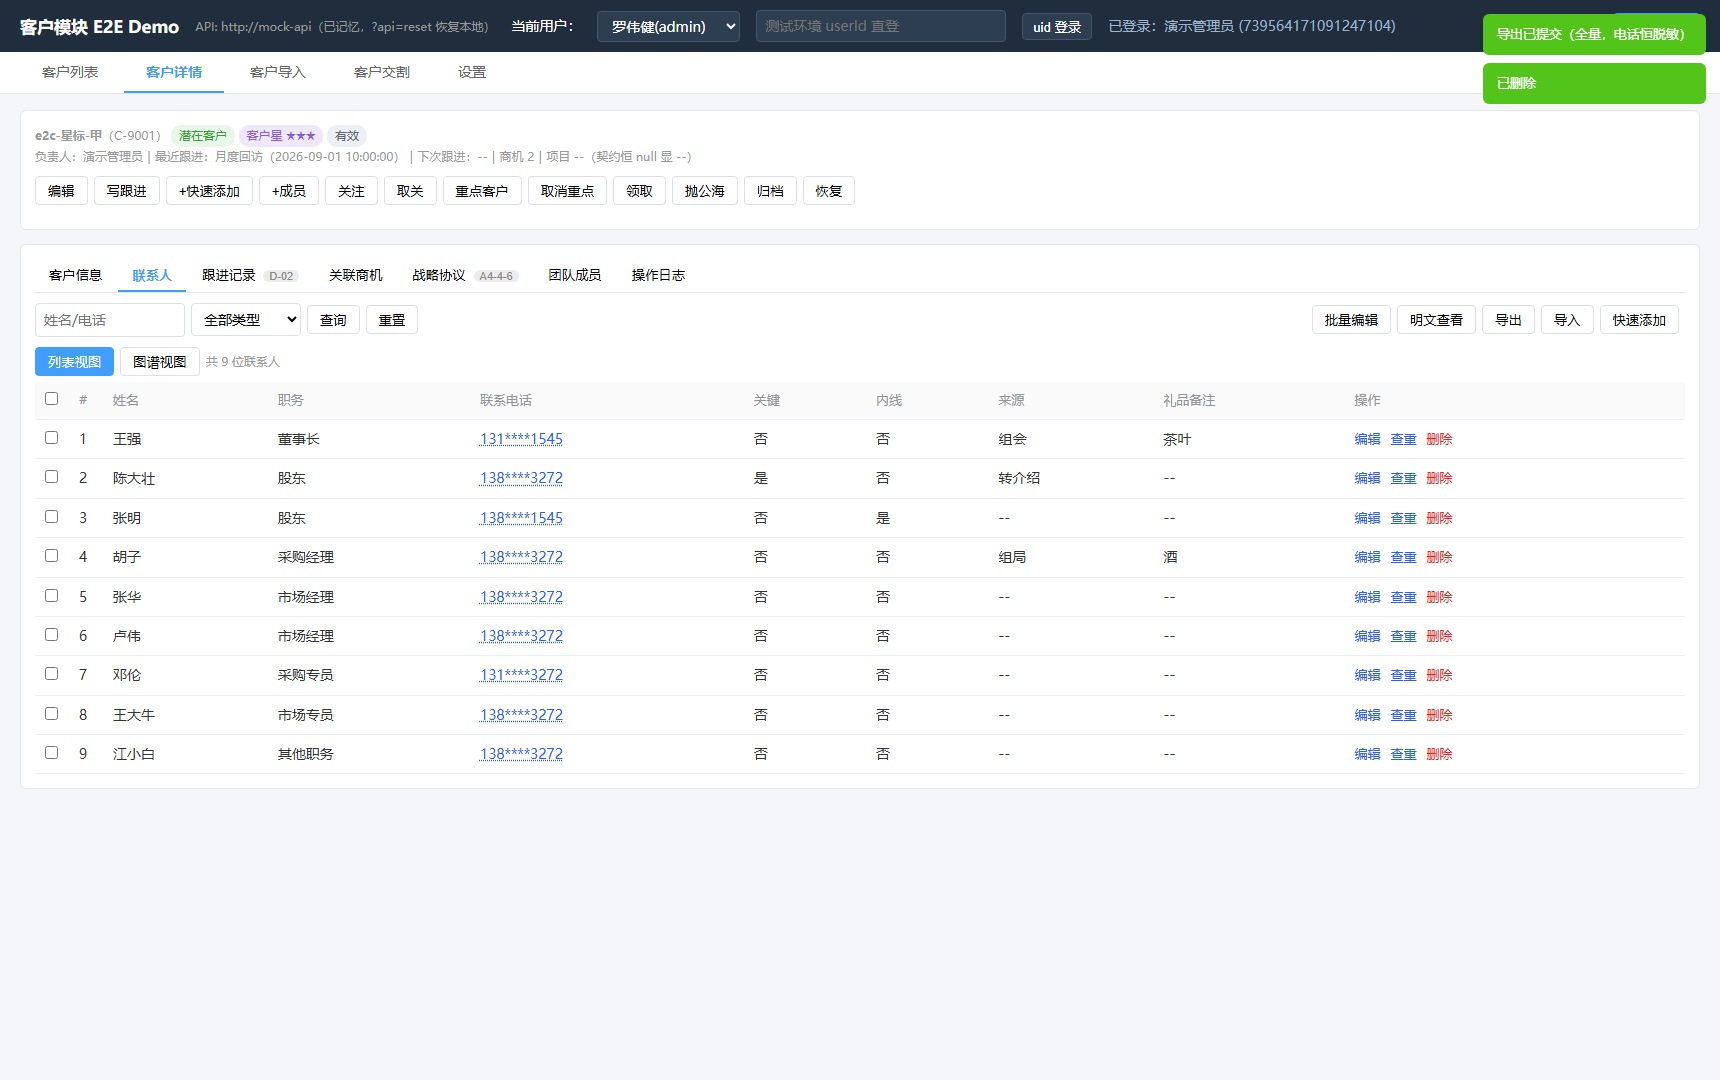Open the 客户导入 navigation tab
Viewport: 1720px width, 1080px height.
[278, 72]
